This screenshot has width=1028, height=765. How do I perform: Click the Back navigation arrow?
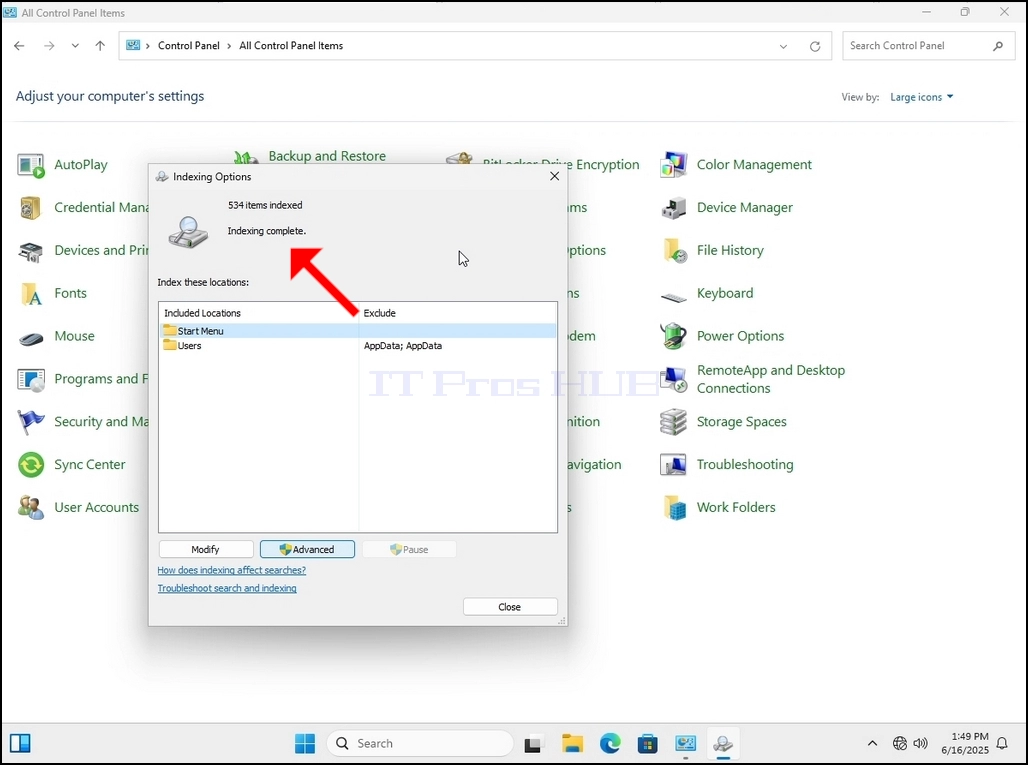(20, 46)
